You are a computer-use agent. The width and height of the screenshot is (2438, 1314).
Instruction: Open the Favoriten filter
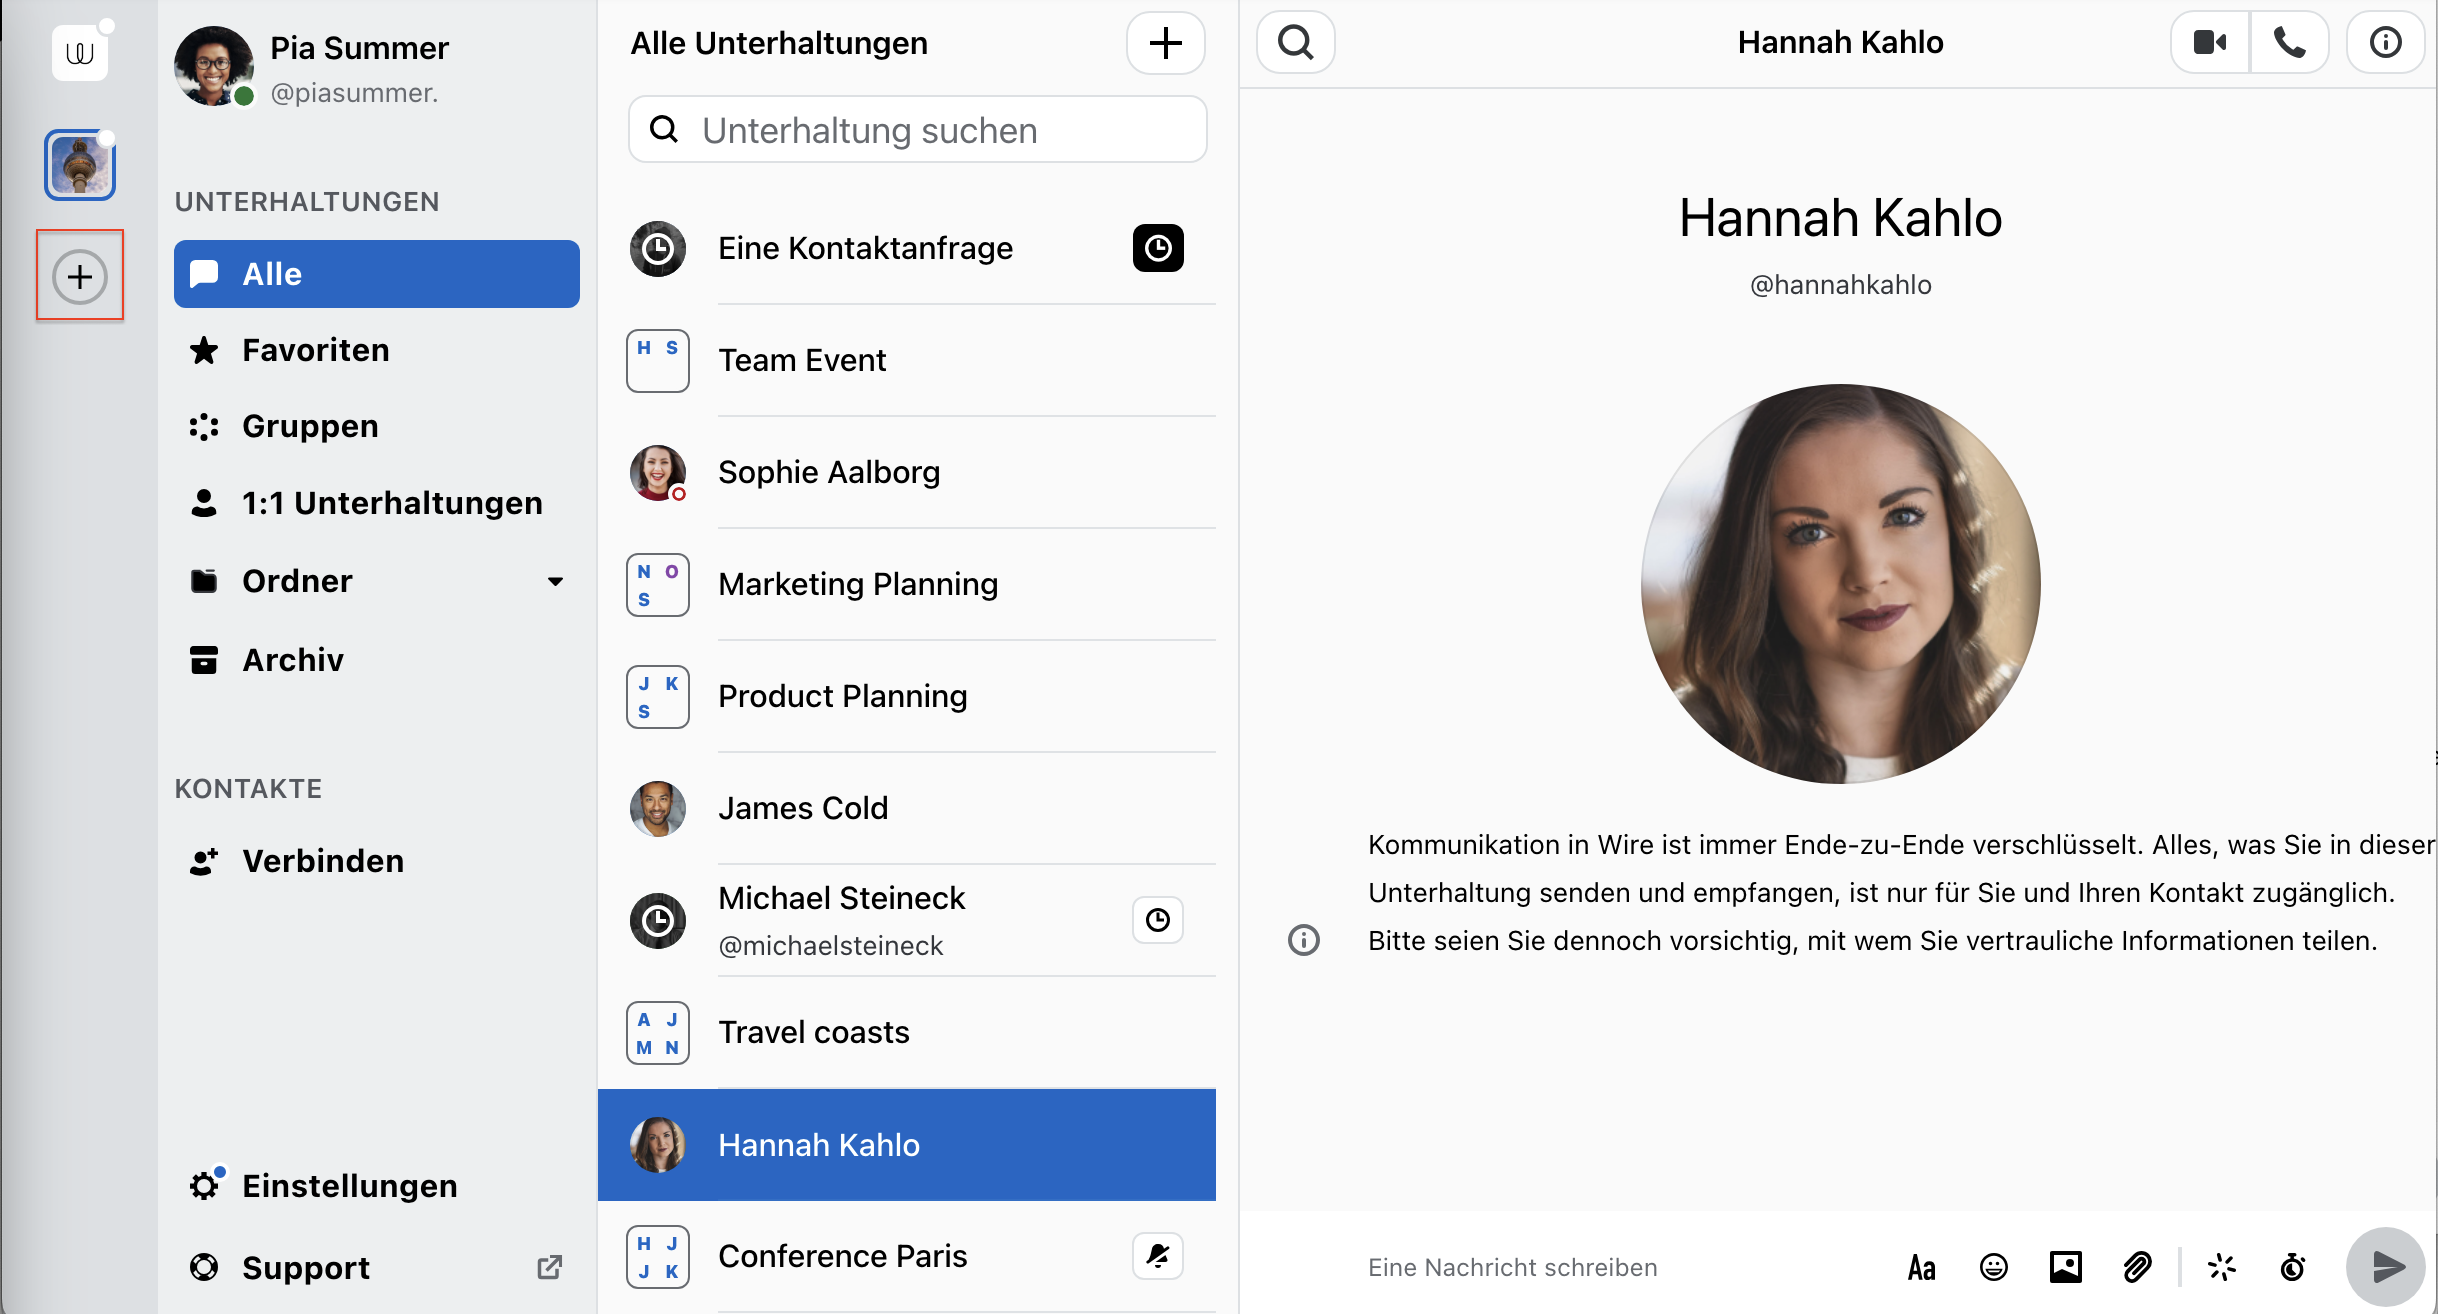pyautogui.click(x=377, y=350)
